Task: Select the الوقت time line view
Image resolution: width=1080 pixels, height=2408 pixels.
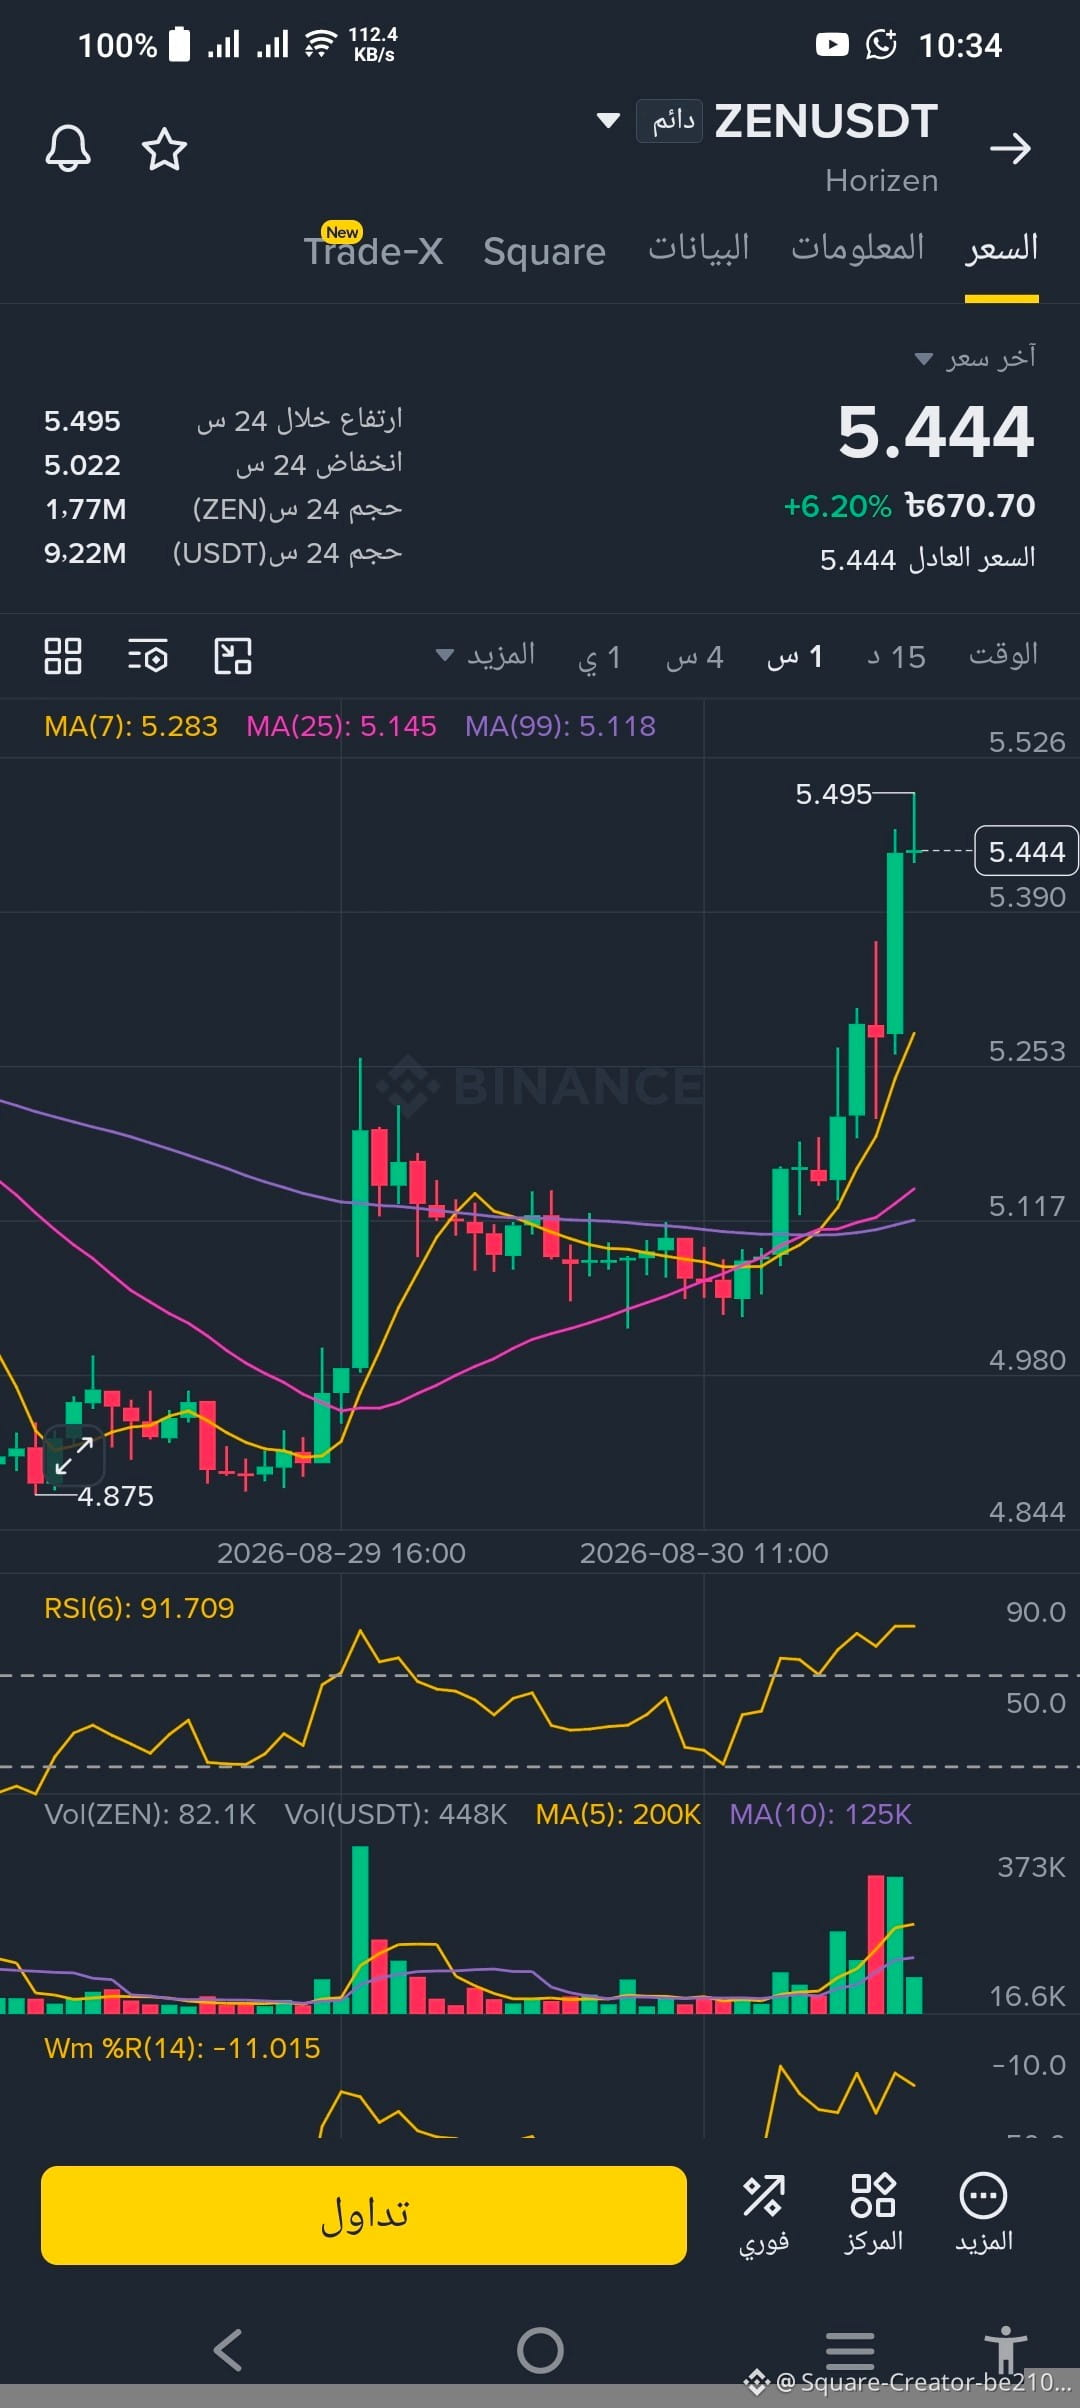Action: pyautogui.click(x=1003, y=655)
